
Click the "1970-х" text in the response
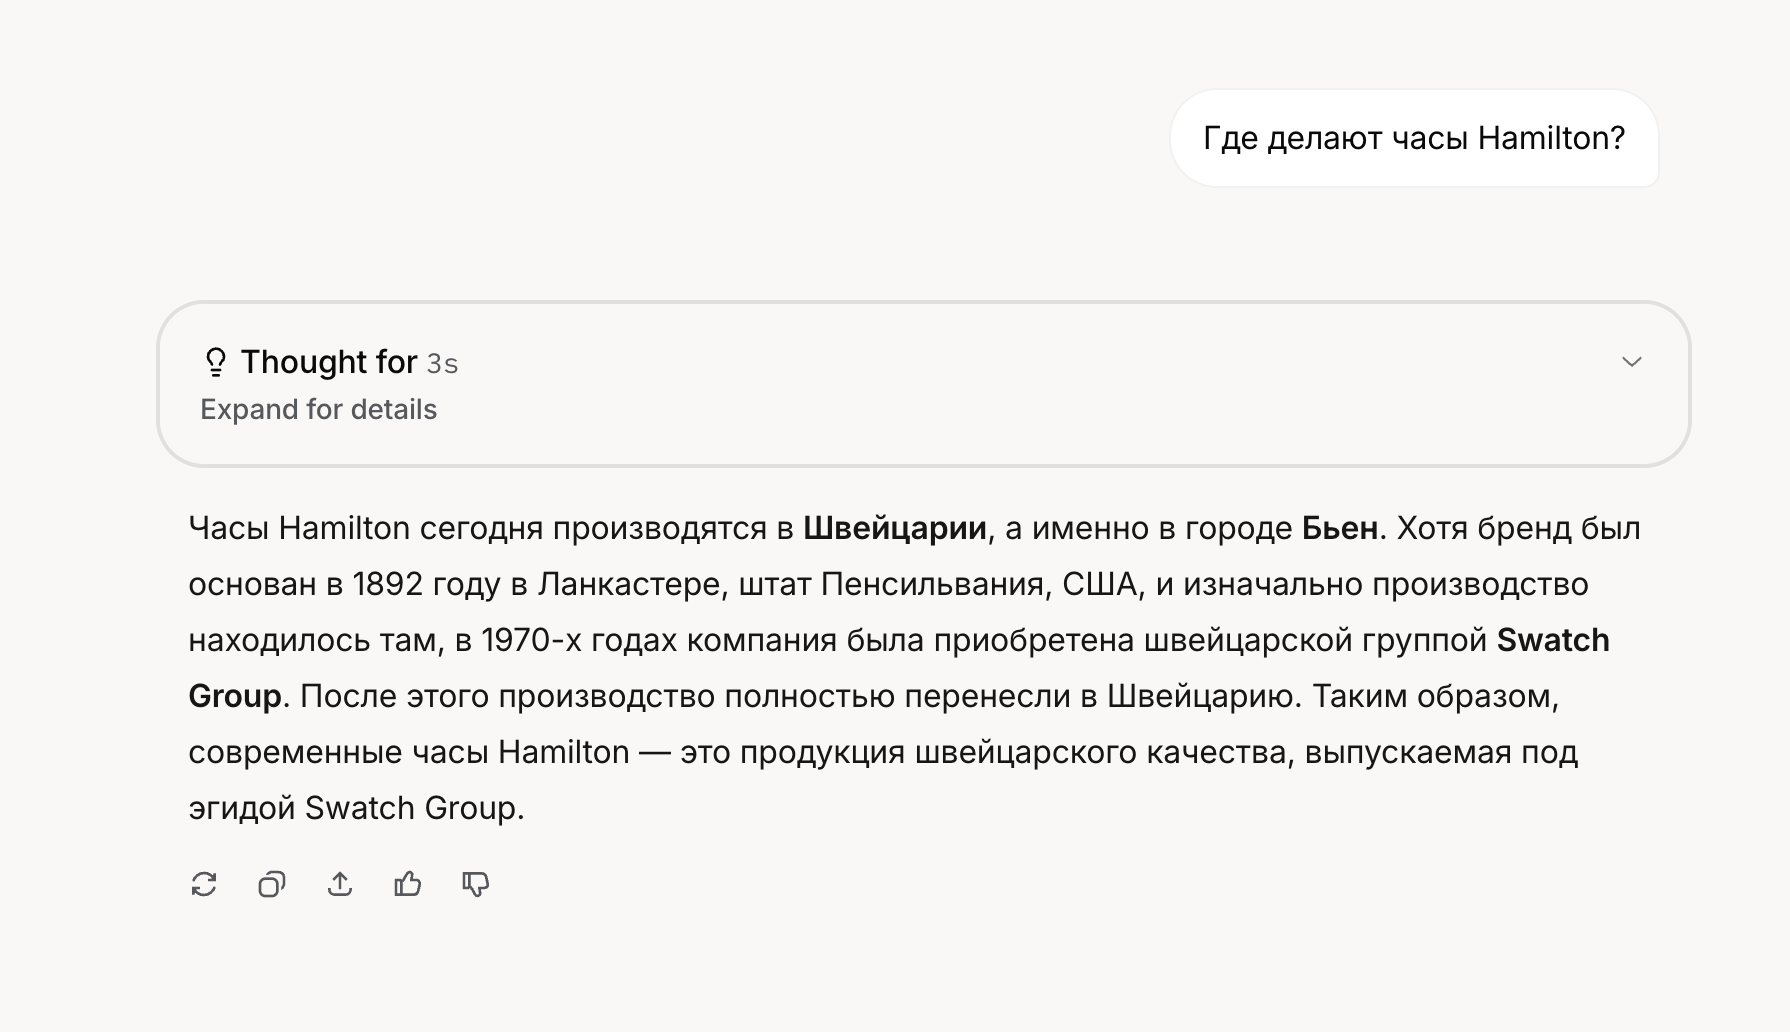[531, 640]
